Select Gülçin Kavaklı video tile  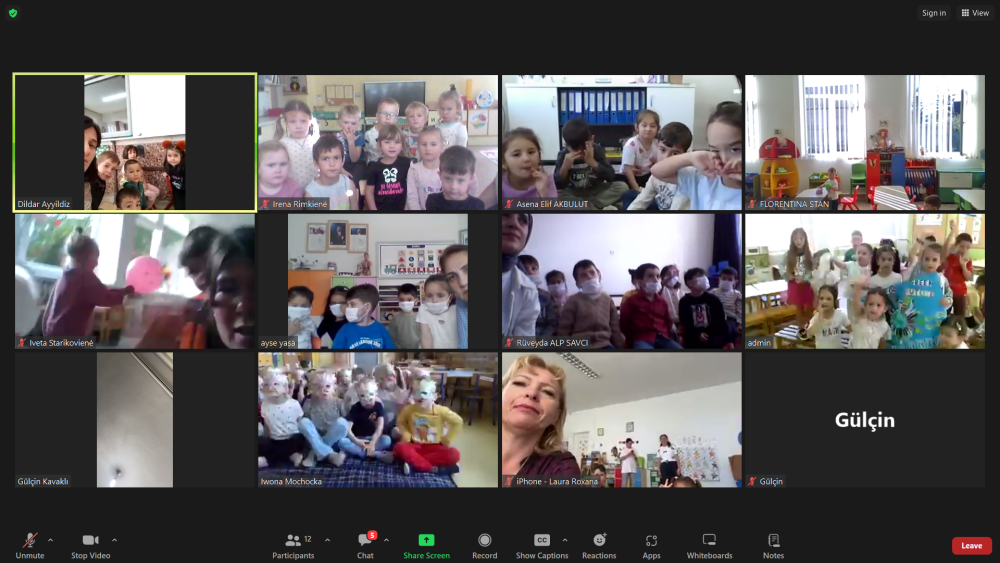click(135, 420)
